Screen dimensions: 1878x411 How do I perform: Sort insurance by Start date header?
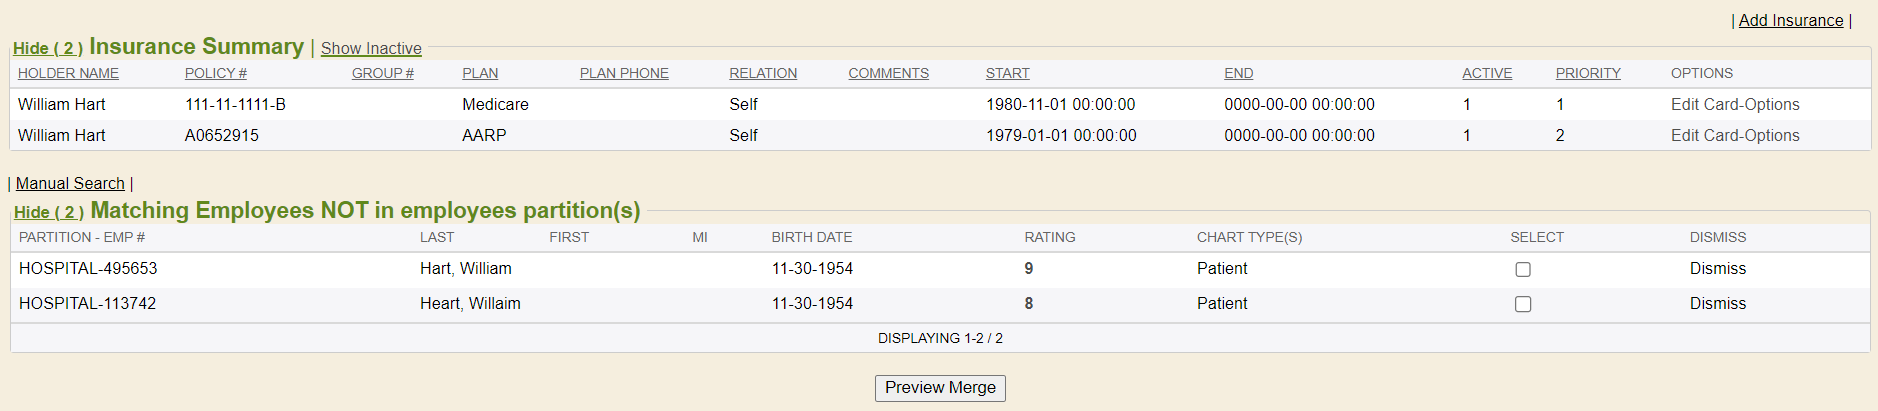[1007, 73]
